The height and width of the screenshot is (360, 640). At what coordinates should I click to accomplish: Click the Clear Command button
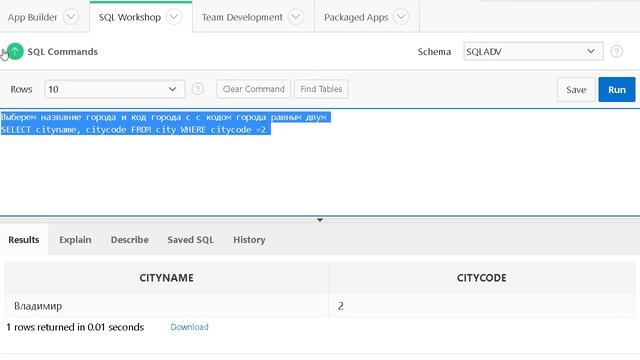[253, 89]
